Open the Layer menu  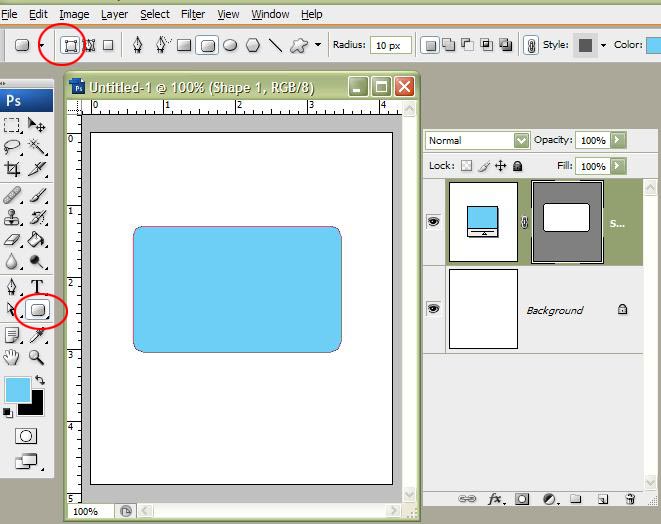click(114, 15)
